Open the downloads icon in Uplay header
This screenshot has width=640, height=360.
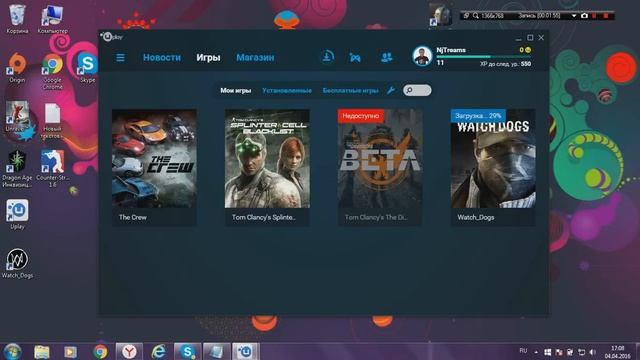click(x=327, y=57)
